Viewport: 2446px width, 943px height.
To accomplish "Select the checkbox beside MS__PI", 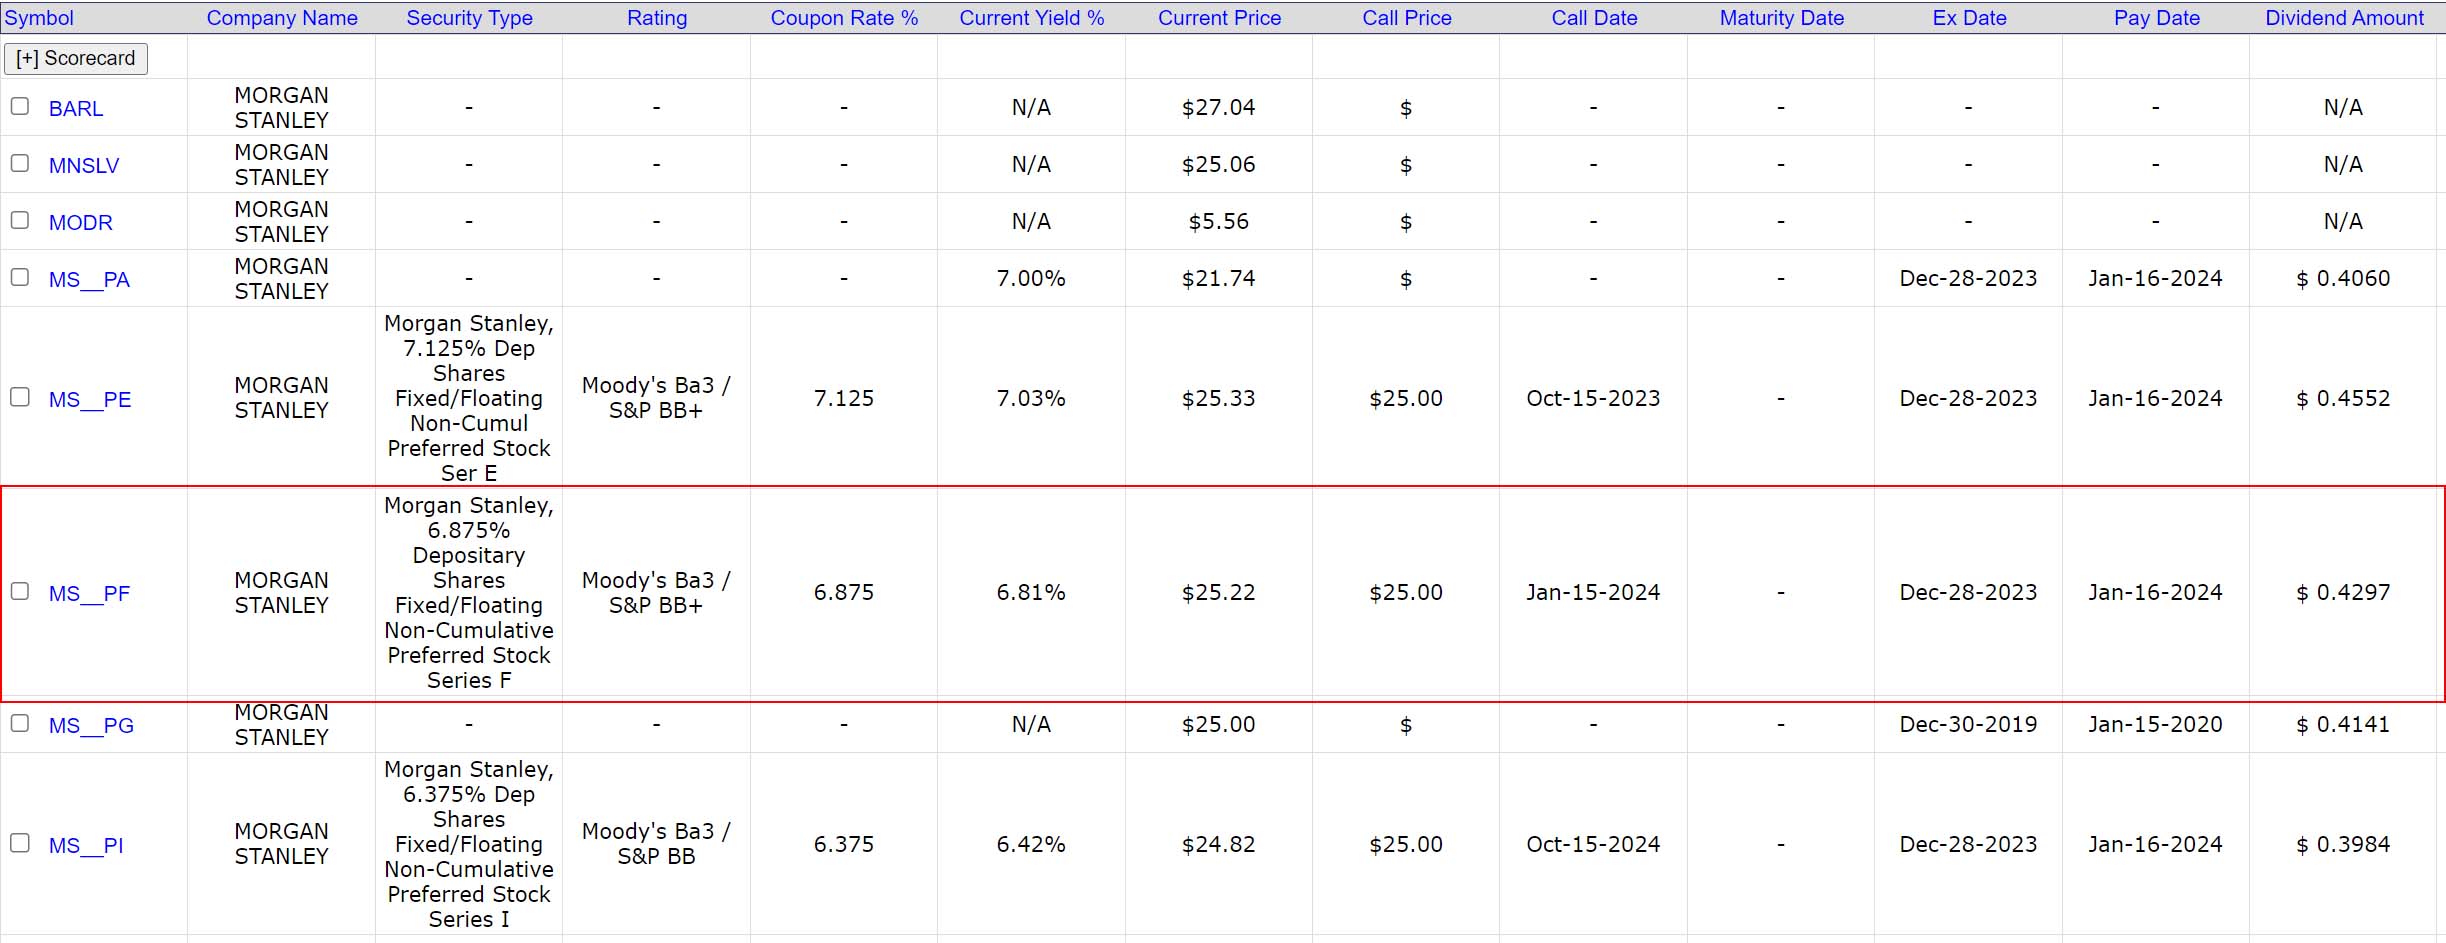I will click(x=20, y=843).
